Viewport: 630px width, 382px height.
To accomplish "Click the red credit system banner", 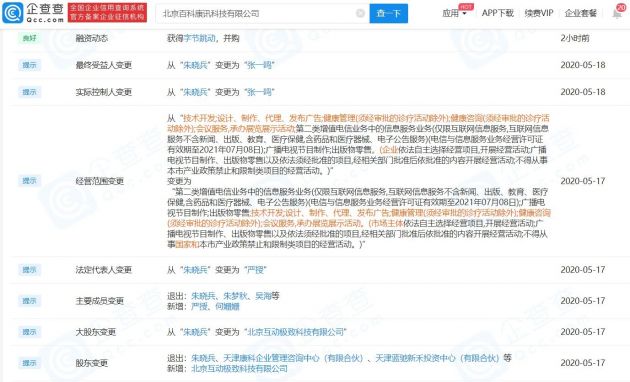I will [x=107, y=12].
